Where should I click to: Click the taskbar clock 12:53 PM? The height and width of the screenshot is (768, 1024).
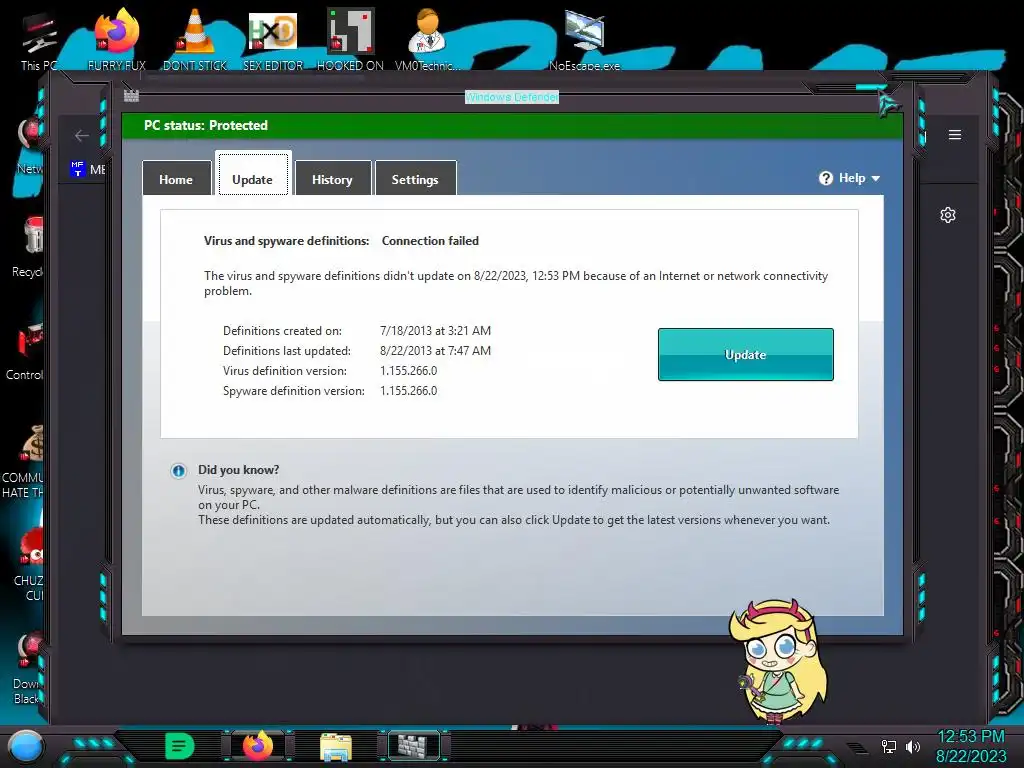(x=971, y=737)
